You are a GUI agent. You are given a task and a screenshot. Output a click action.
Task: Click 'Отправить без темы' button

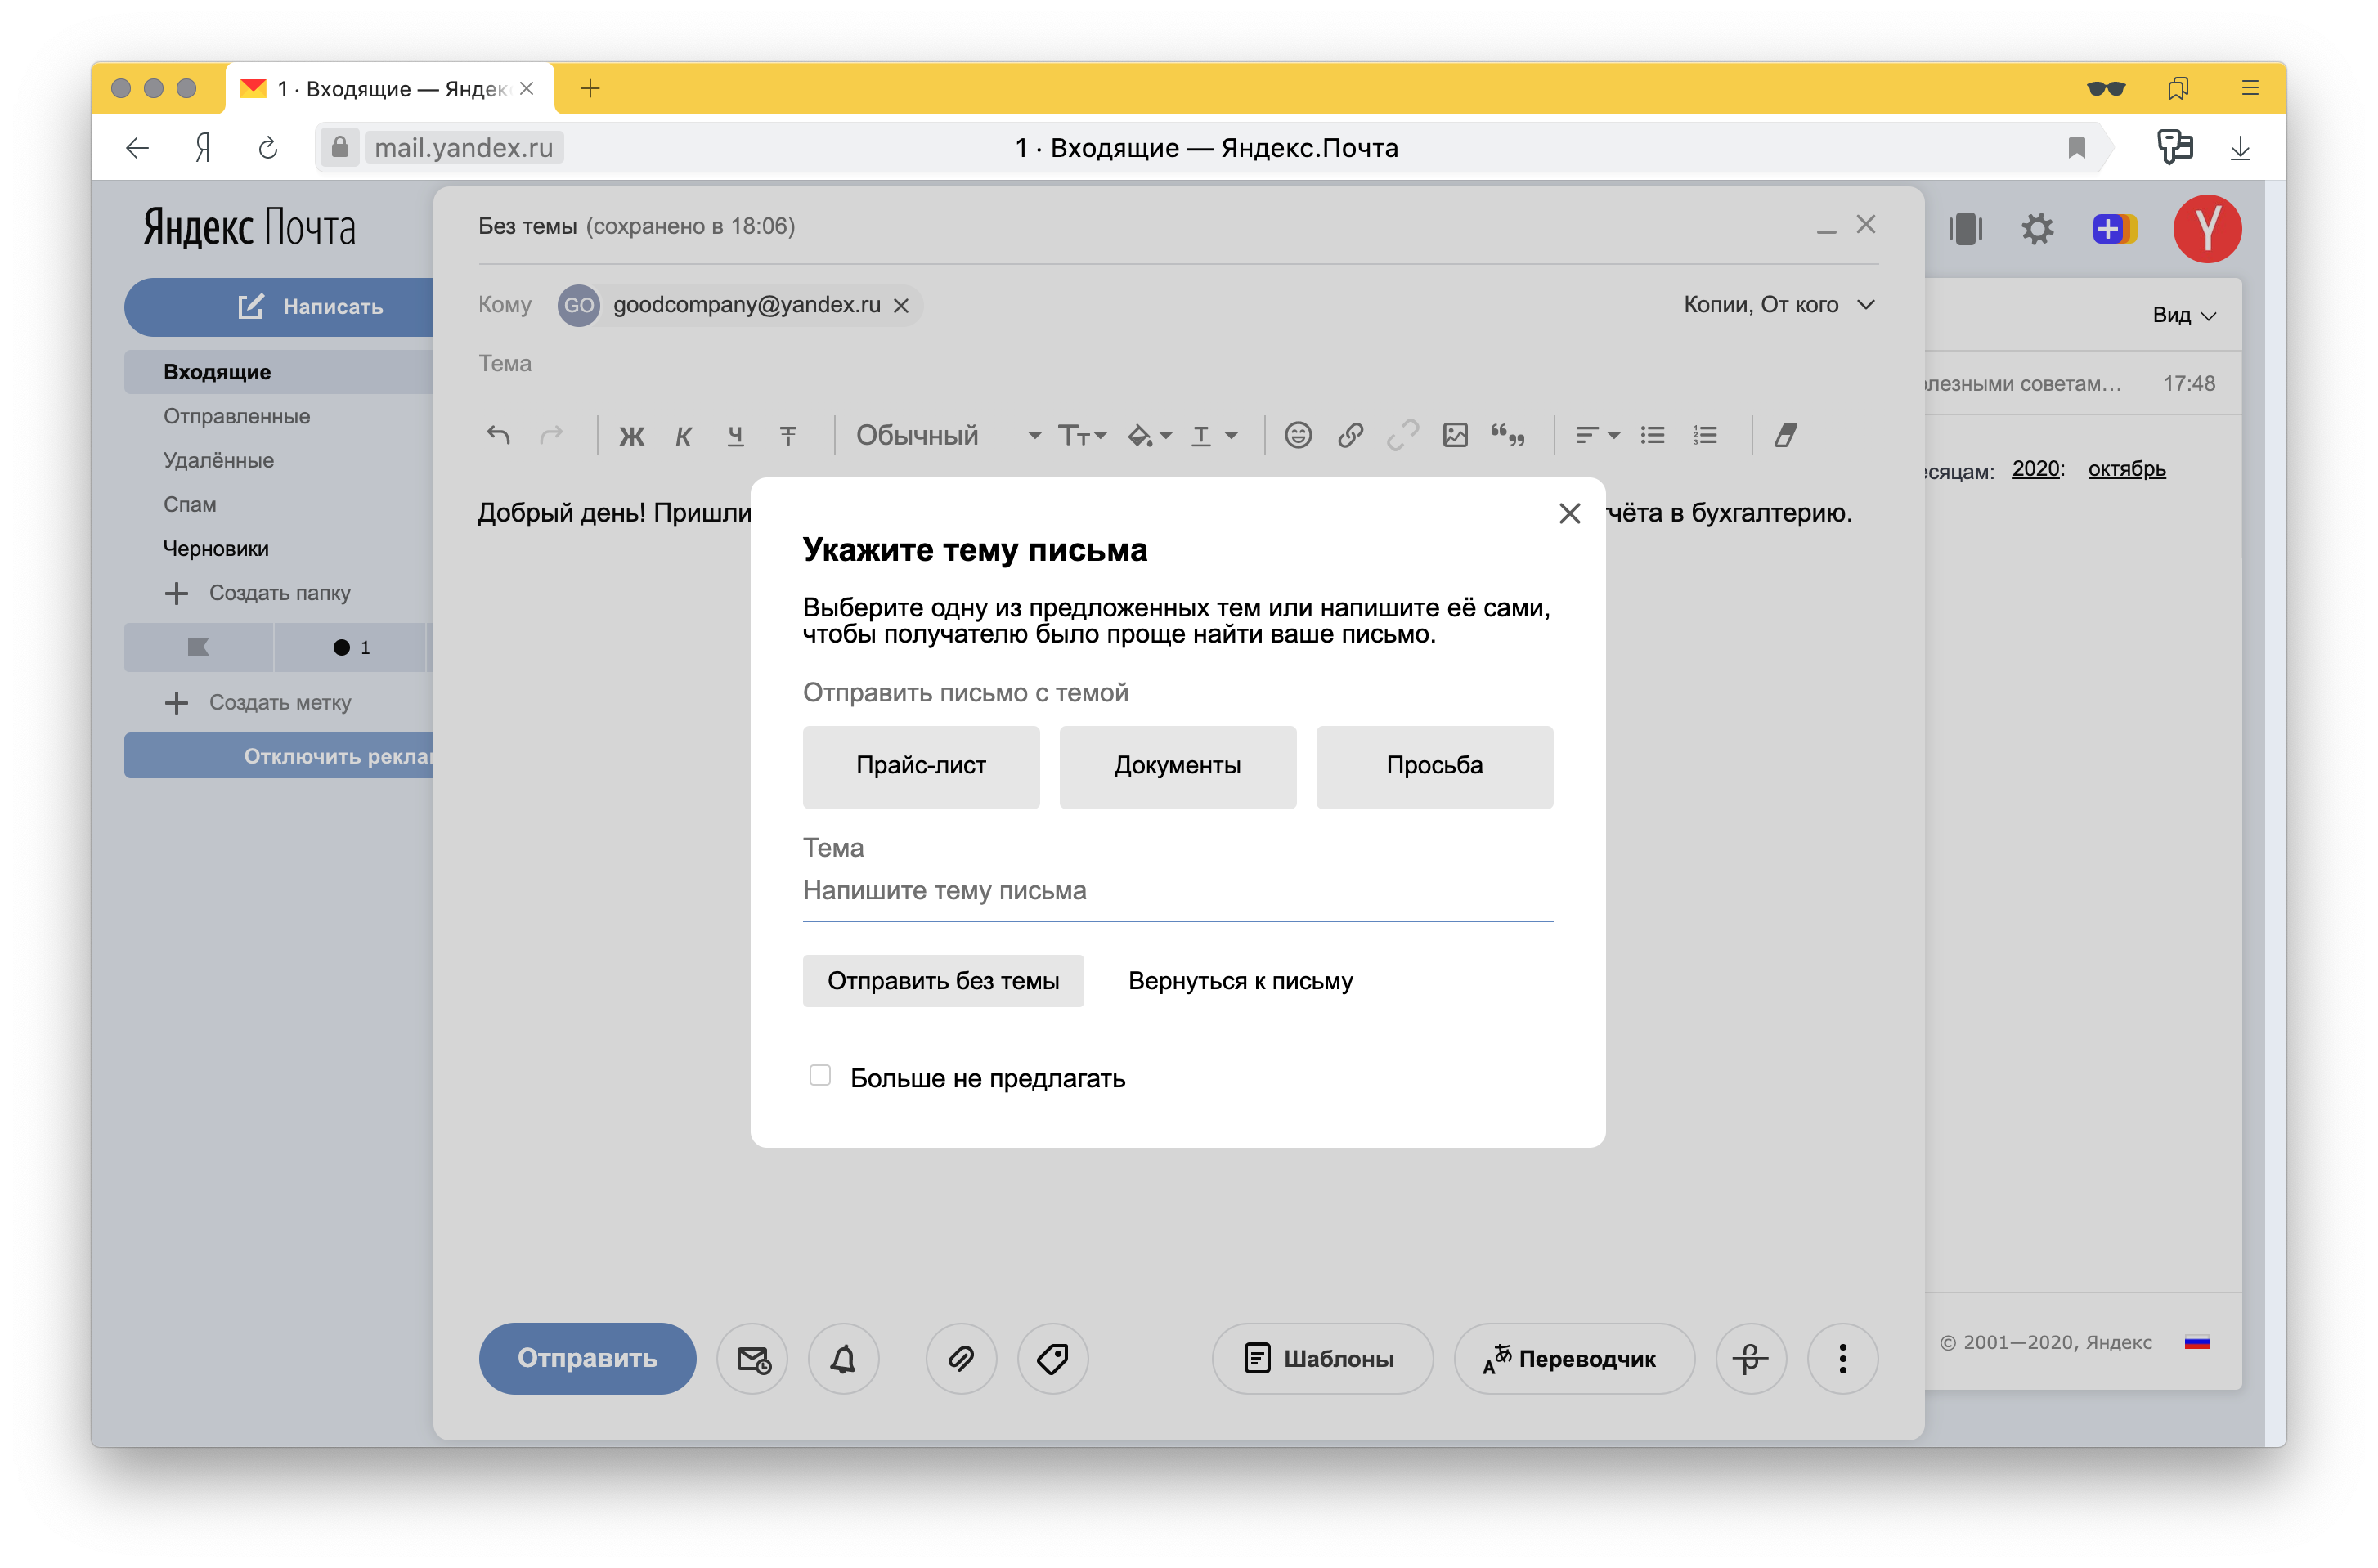(942, 981)
